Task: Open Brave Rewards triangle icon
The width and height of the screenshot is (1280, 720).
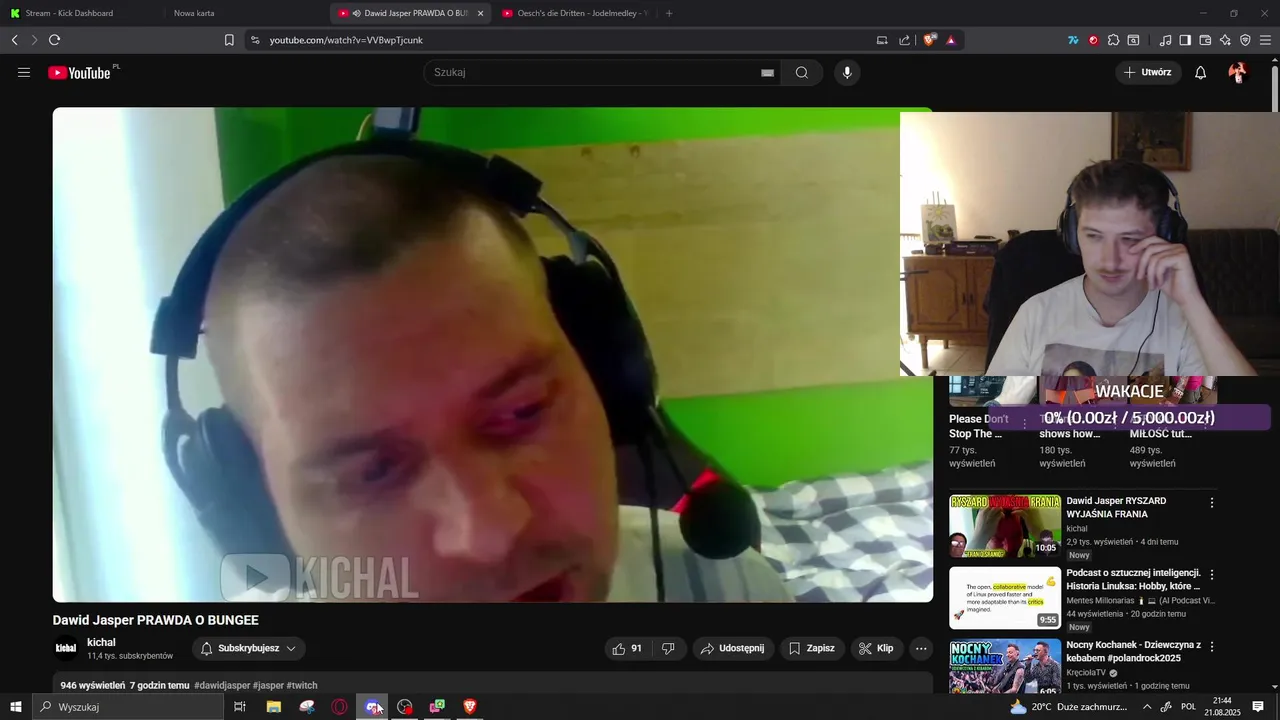Action: click(951, 40)
